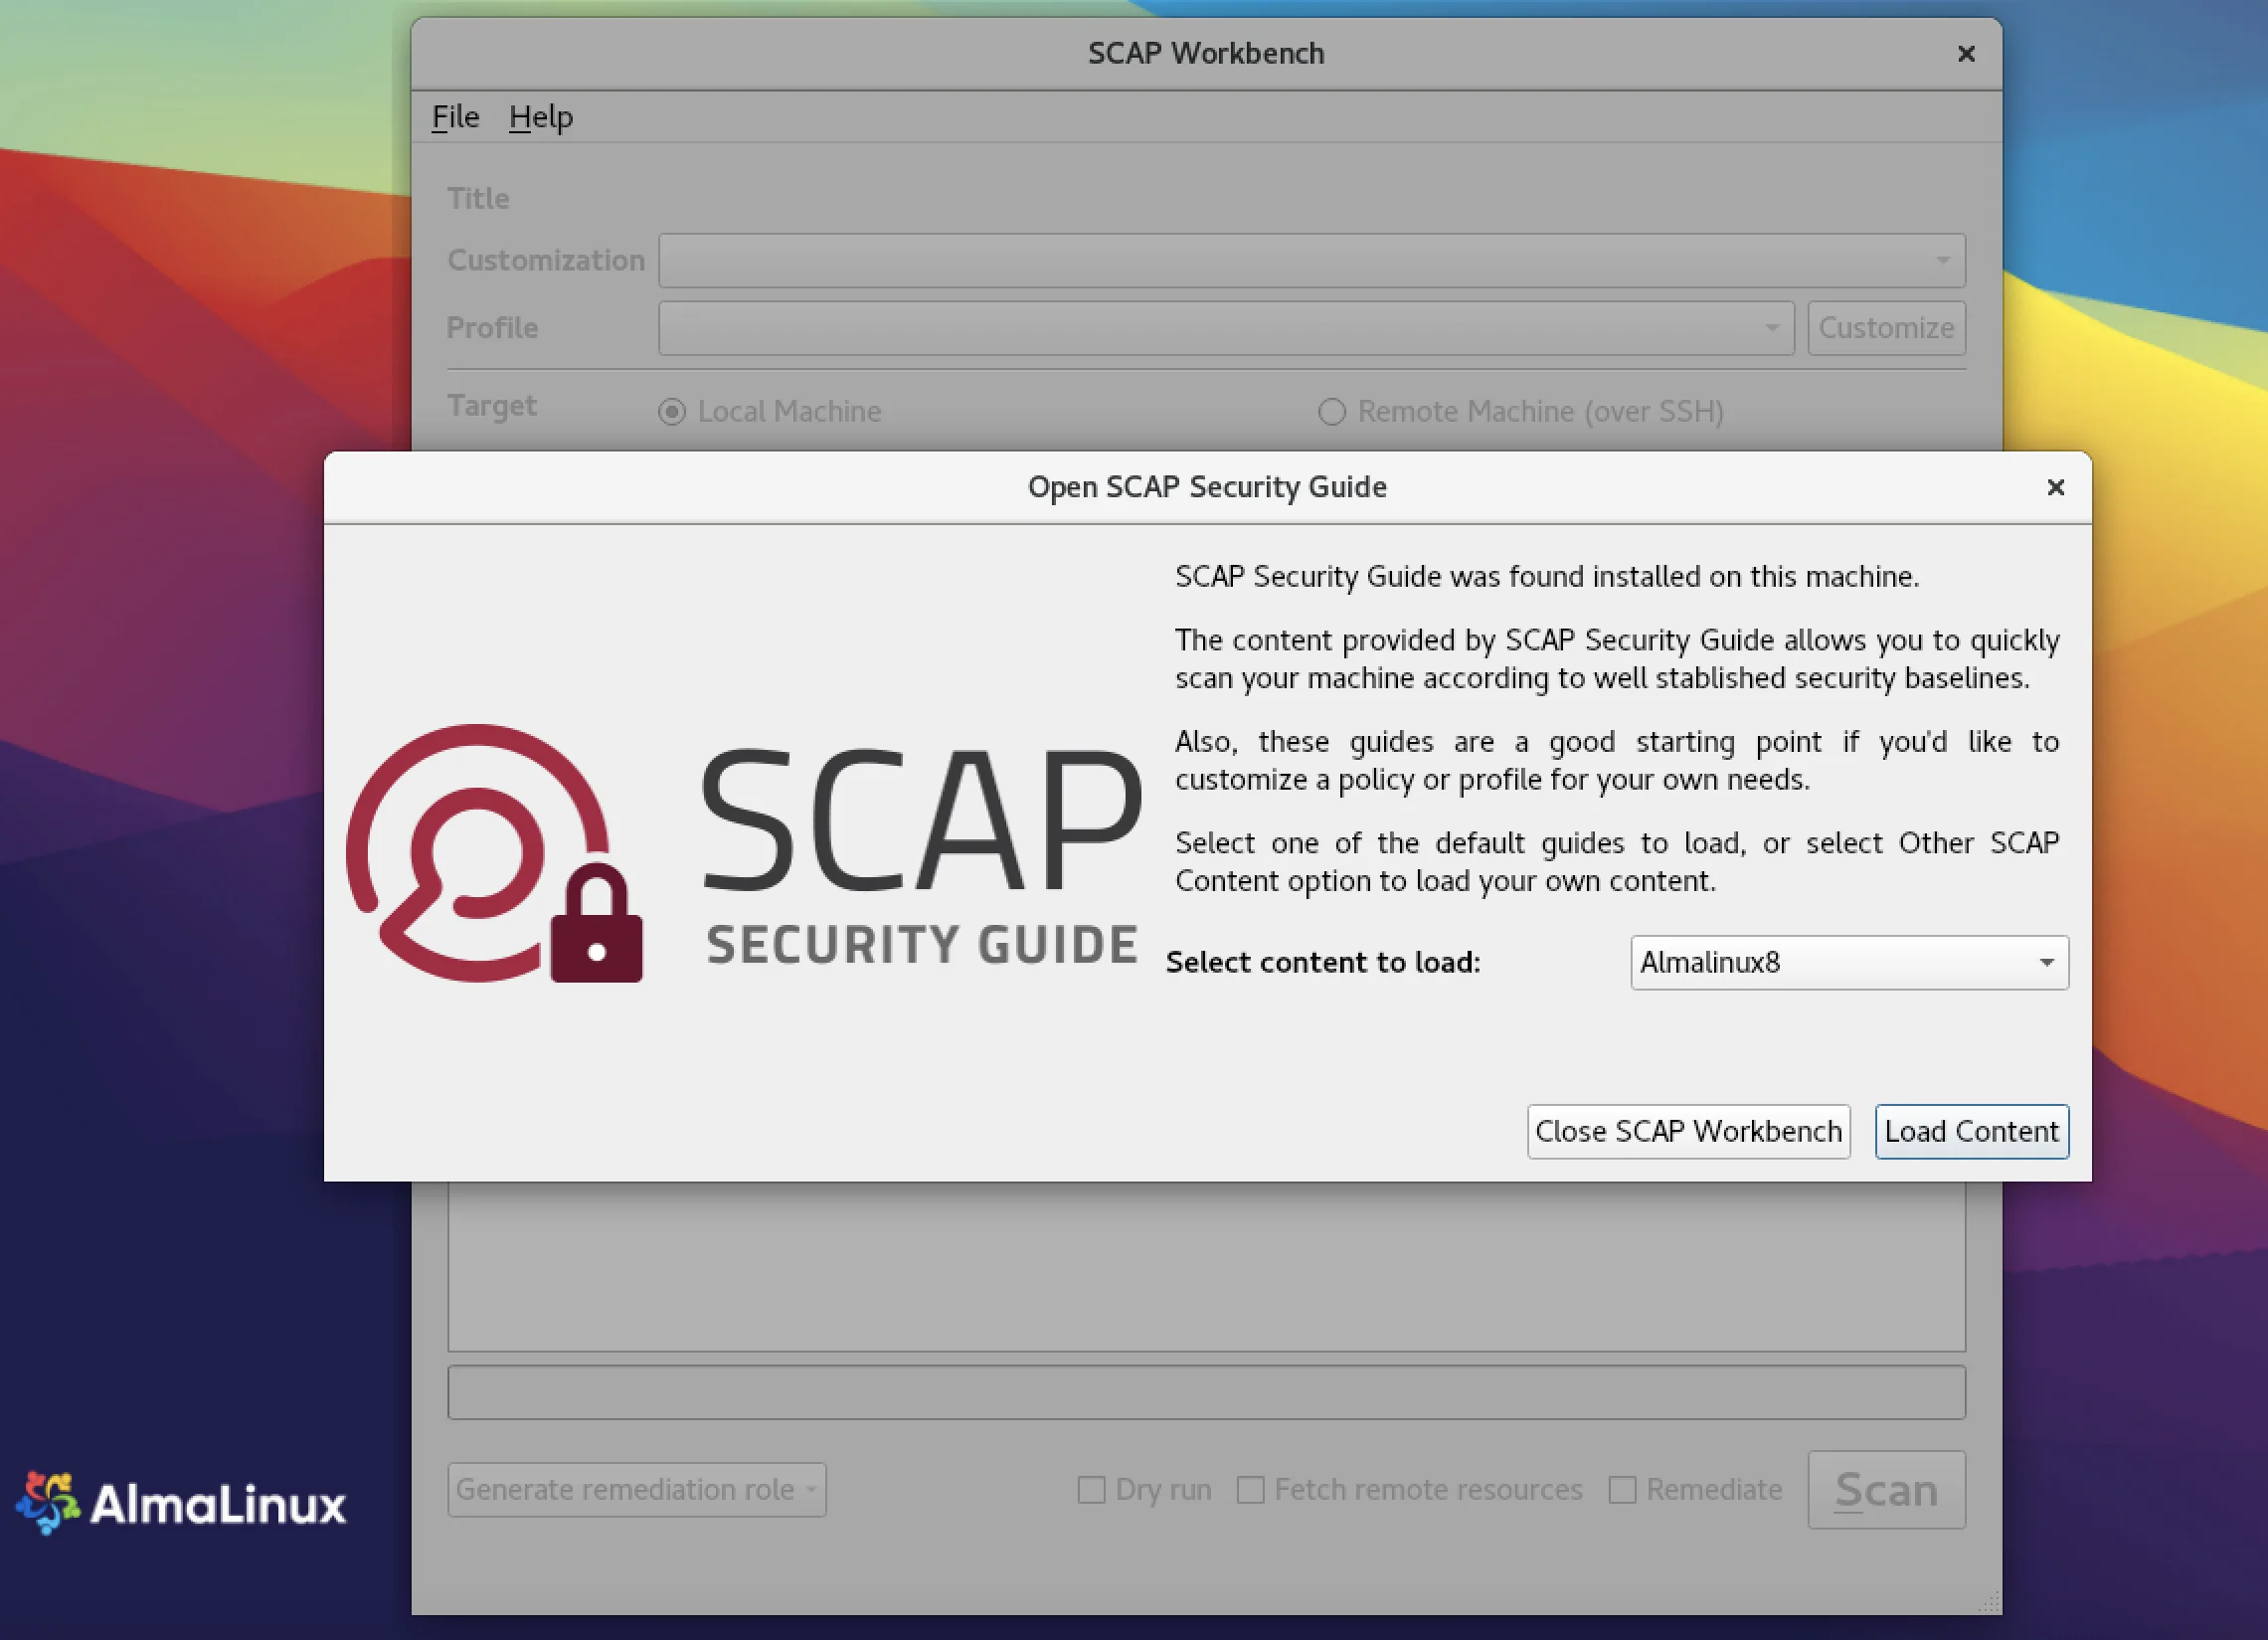The width and height of the screenshot is (2268, 1640).
Task: Toggle Fetch remote resources checkbox
Action: (1250, 1490)
